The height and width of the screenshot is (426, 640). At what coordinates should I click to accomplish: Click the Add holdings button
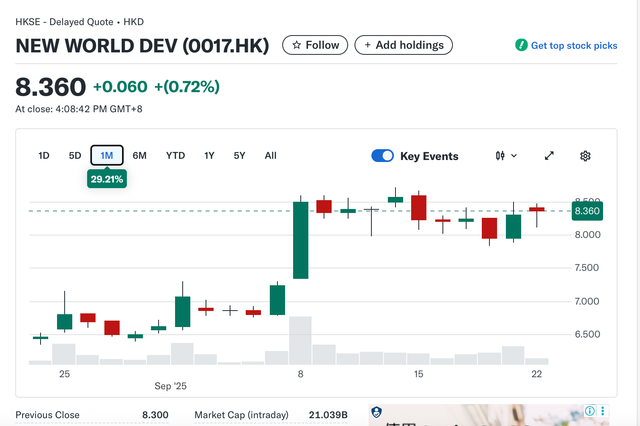pos(403,45)
